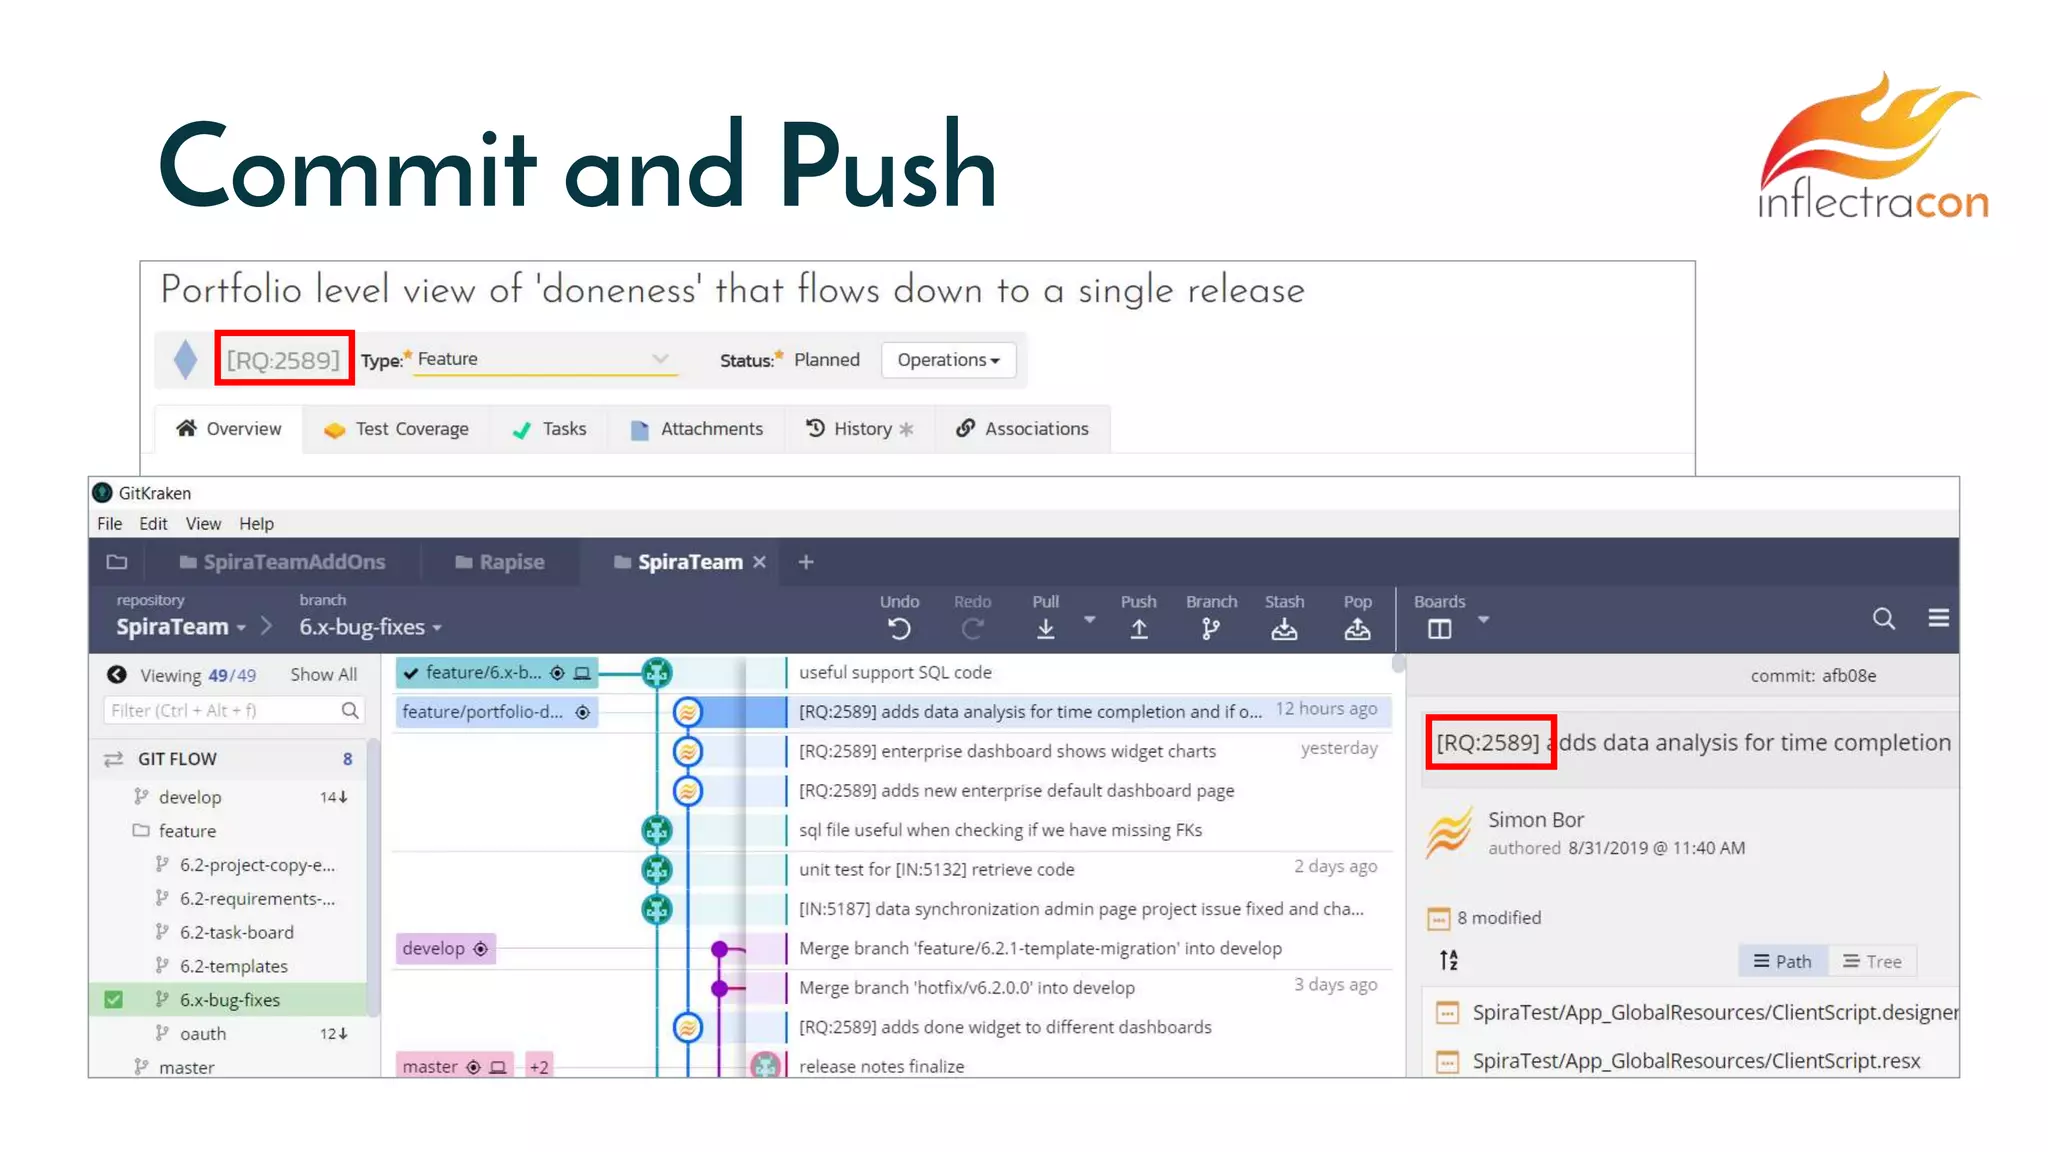Click the commit list scrollbar
The width and height of the screenshot is (2048, 1152).
[x=1398, y=664]
